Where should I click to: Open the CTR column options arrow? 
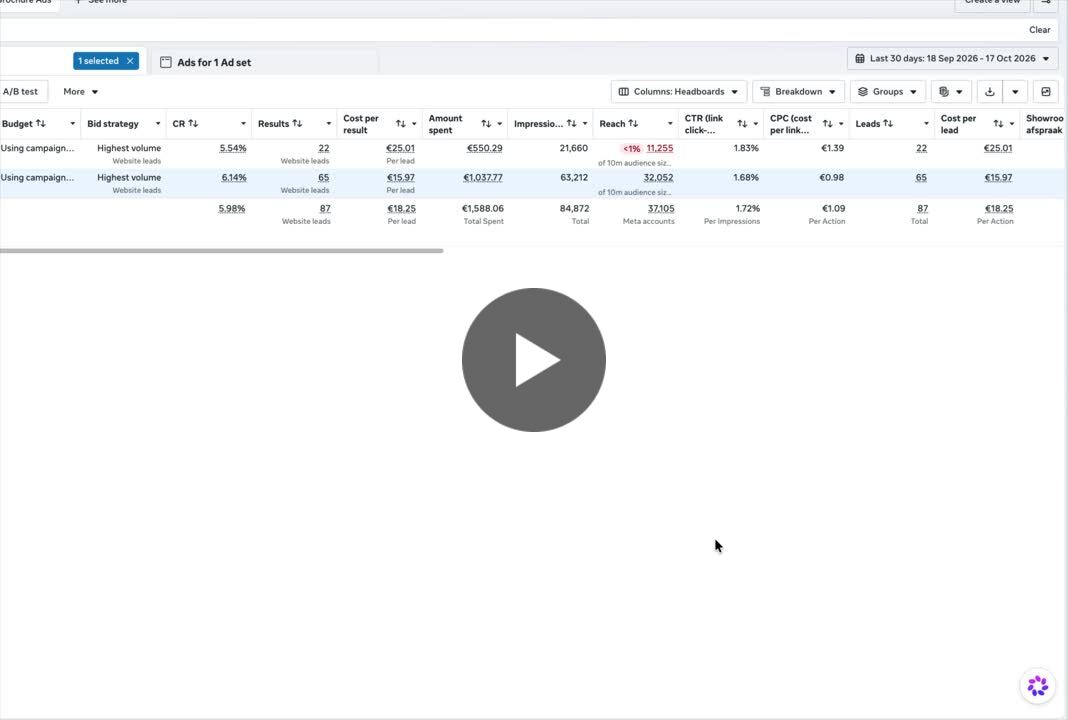(x=755, y=124)
